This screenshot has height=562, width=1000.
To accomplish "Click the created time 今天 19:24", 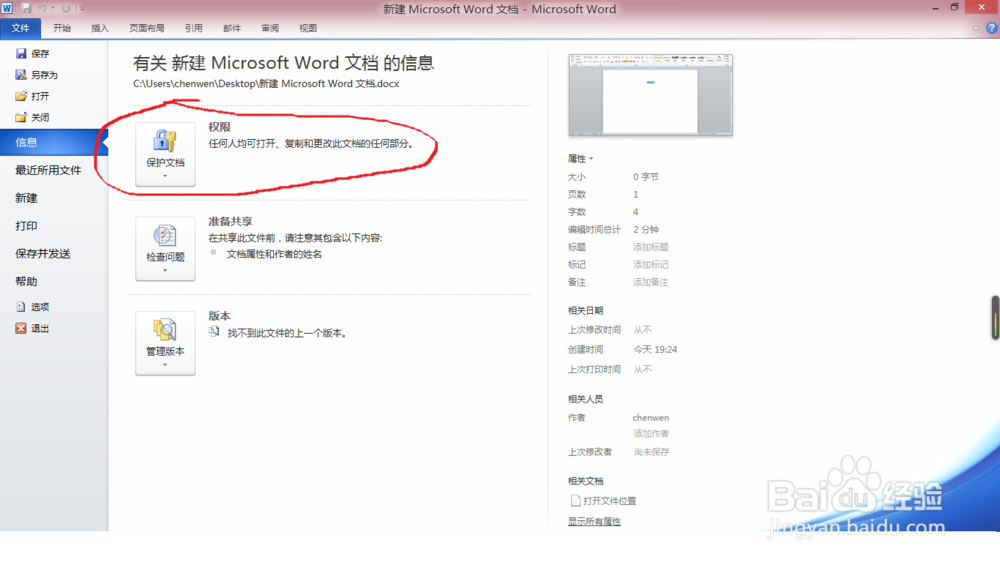I will tap(655, 350).
